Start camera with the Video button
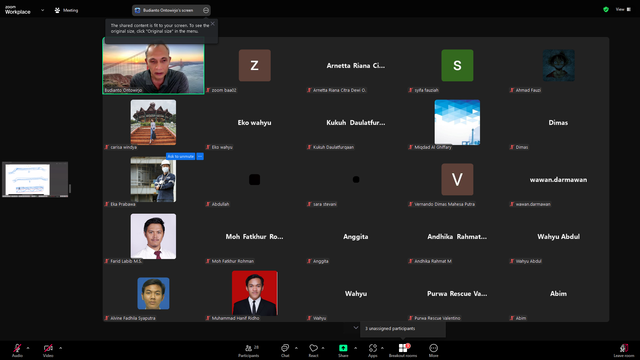The image size is (640, 360). point(48,350)
